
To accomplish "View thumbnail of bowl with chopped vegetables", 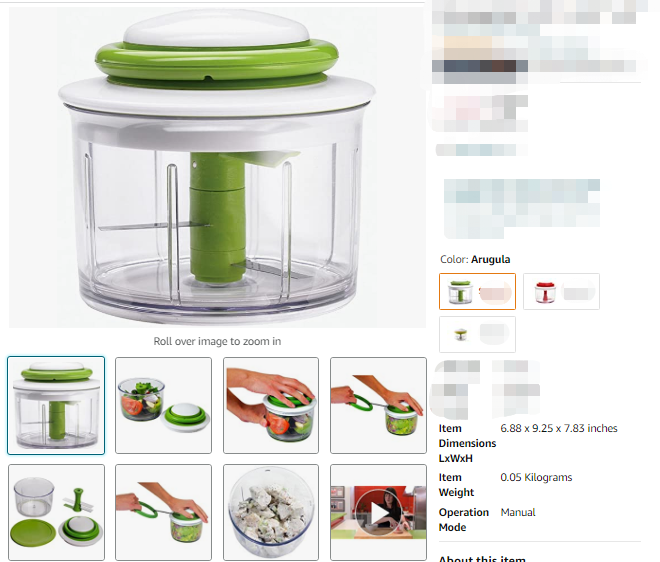I will coord(163,405).
